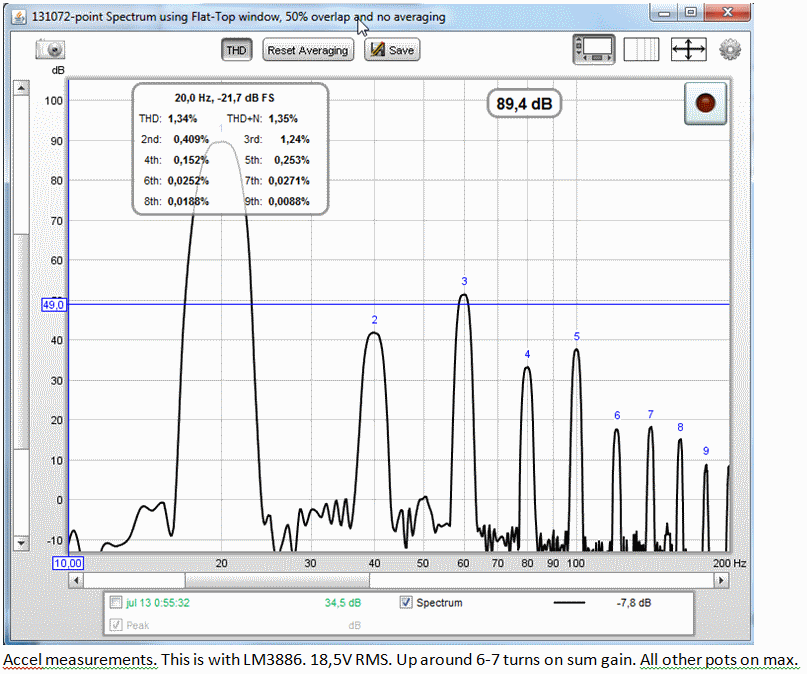The image size is (807, 674).
Task: Click the horizontal scrollbar right arrow
Action: pyautogui.click(x=722, y=580)
